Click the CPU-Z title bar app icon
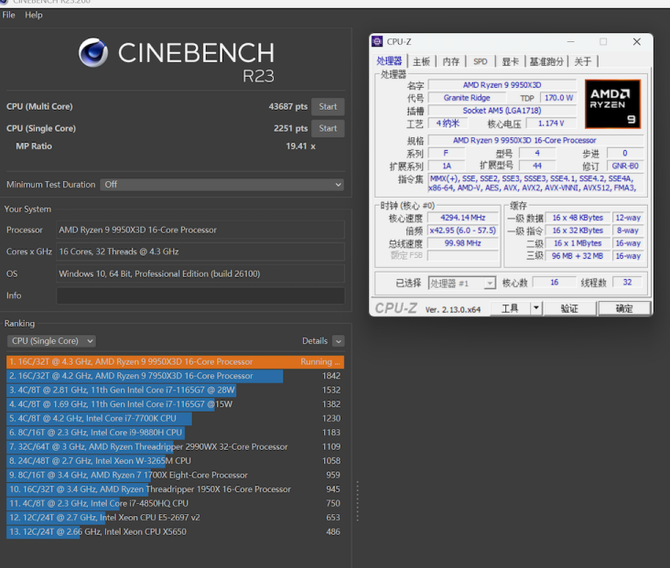 (377, 42)
